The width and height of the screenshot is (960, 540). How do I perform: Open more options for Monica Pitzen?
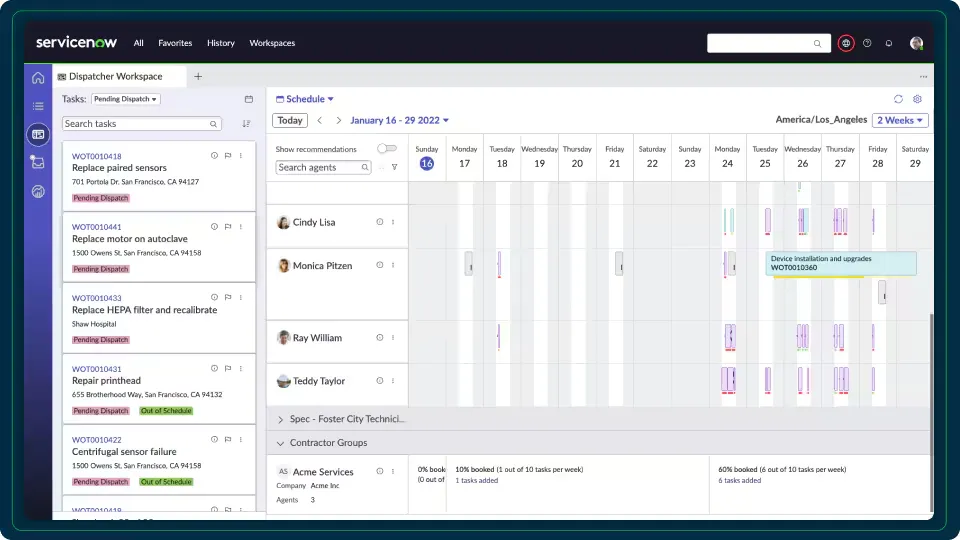pyautogui.click(x=393, y=265)
